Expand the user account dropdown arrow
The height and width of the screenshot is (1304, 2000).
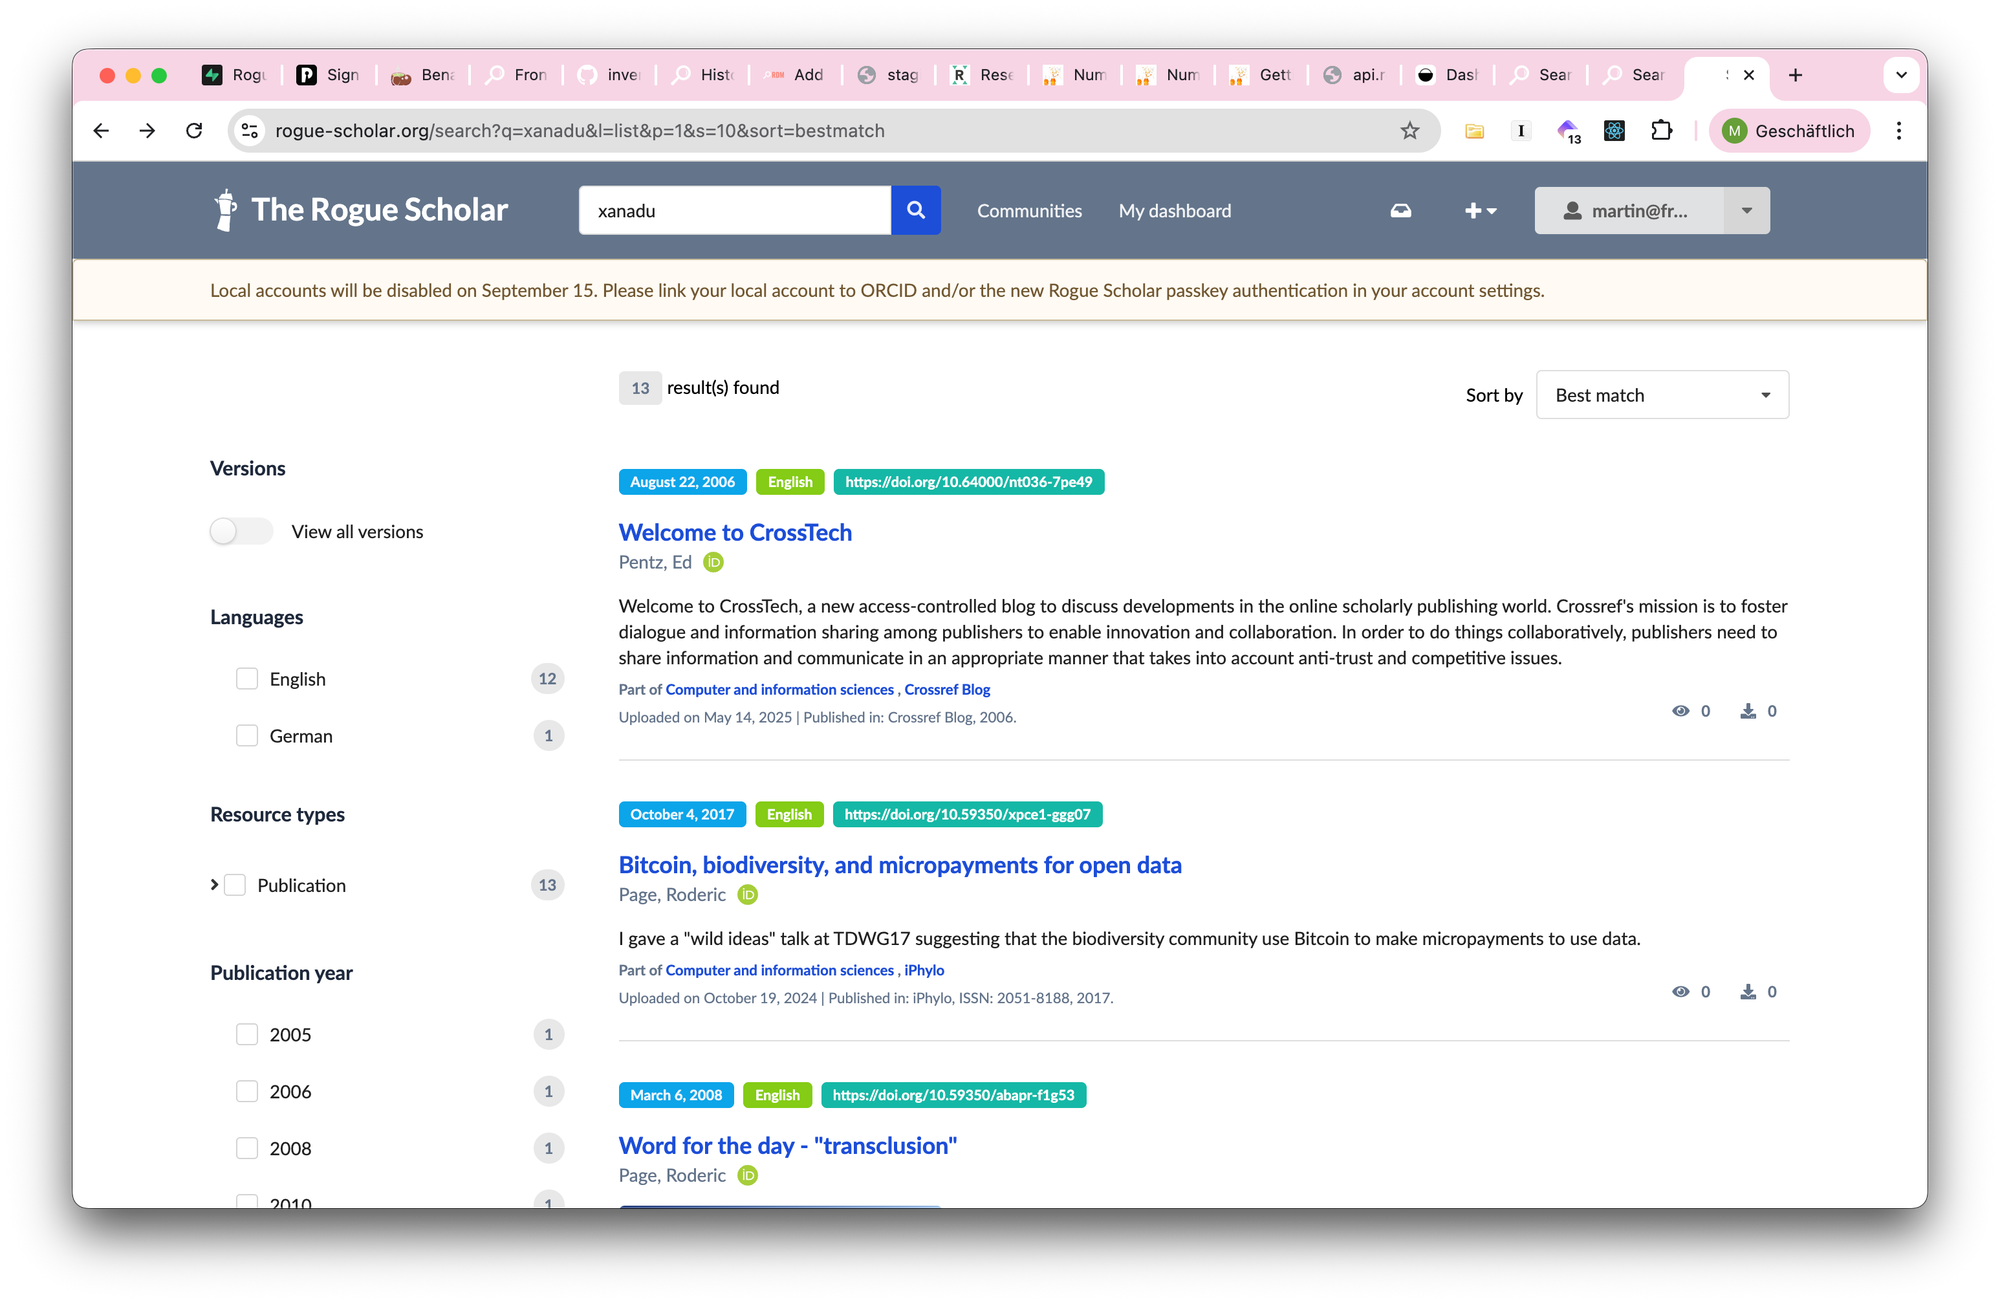click(1746, 211)
